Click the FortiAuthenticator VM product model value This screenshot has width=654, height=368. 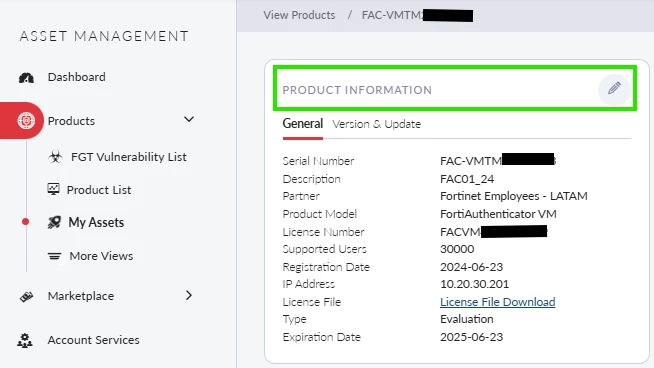498,214
